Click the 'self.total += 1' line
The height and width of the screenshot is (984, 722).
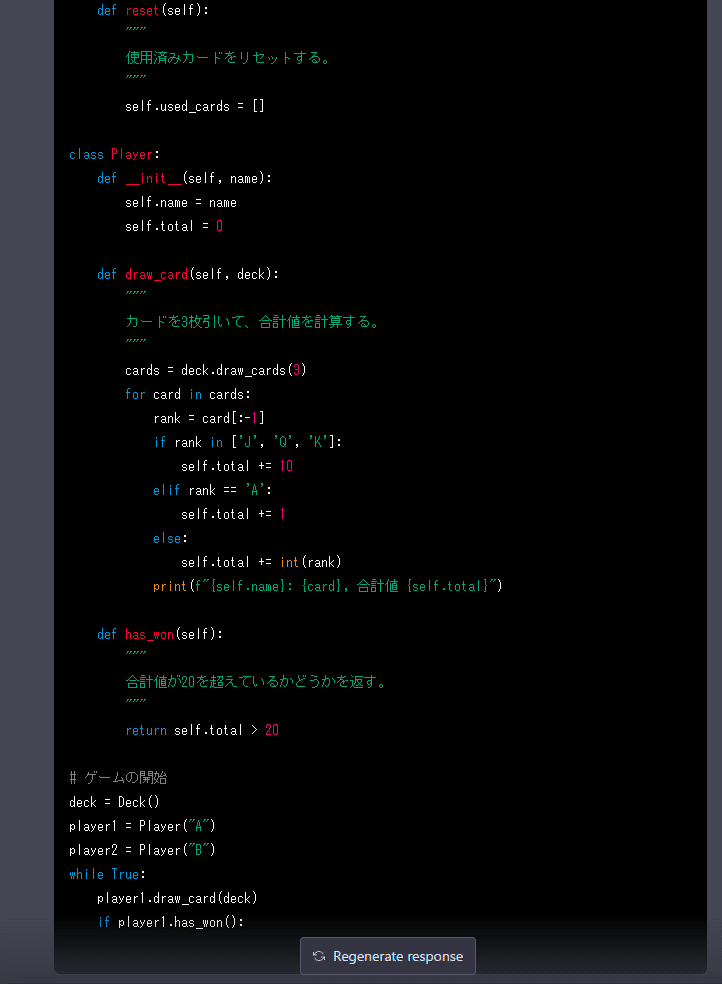(233, 514)
